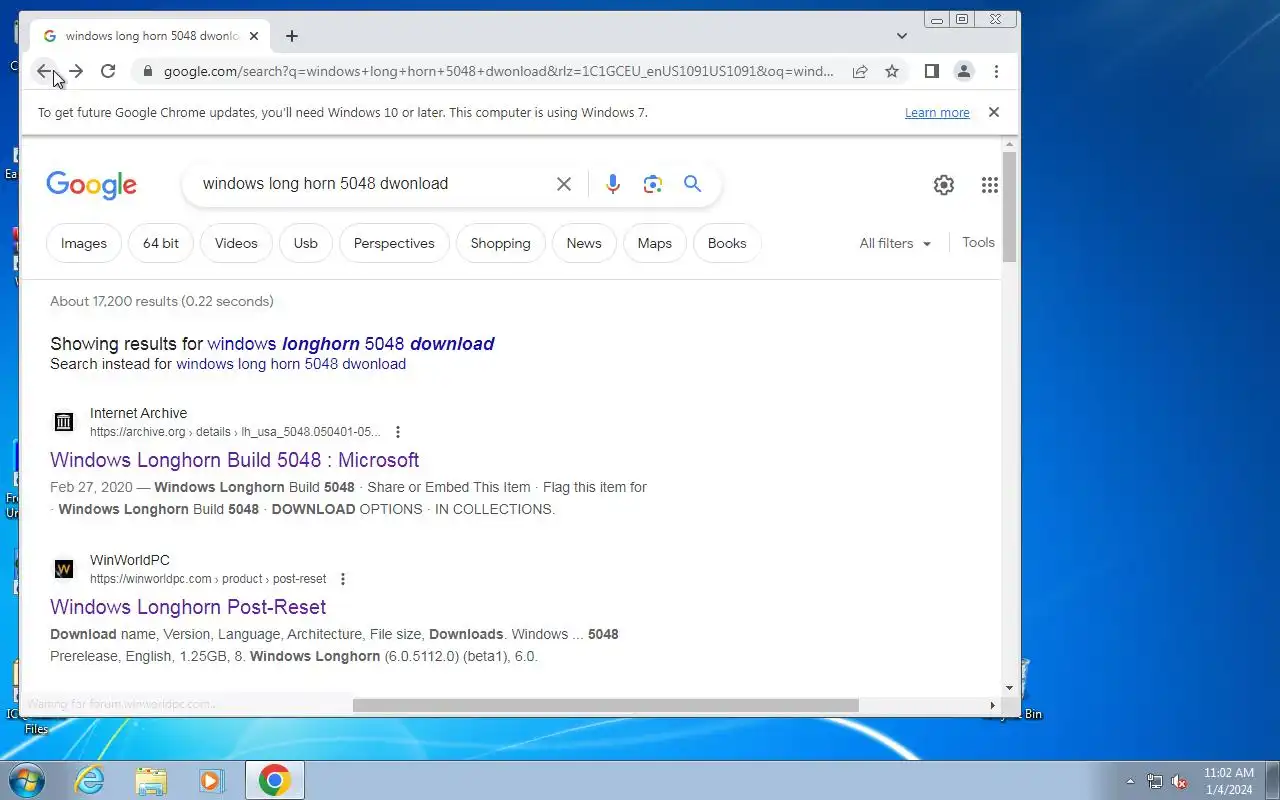Switch to the Images filter
This screenshot has height=800, width=1280.
[x=84, y=243]
